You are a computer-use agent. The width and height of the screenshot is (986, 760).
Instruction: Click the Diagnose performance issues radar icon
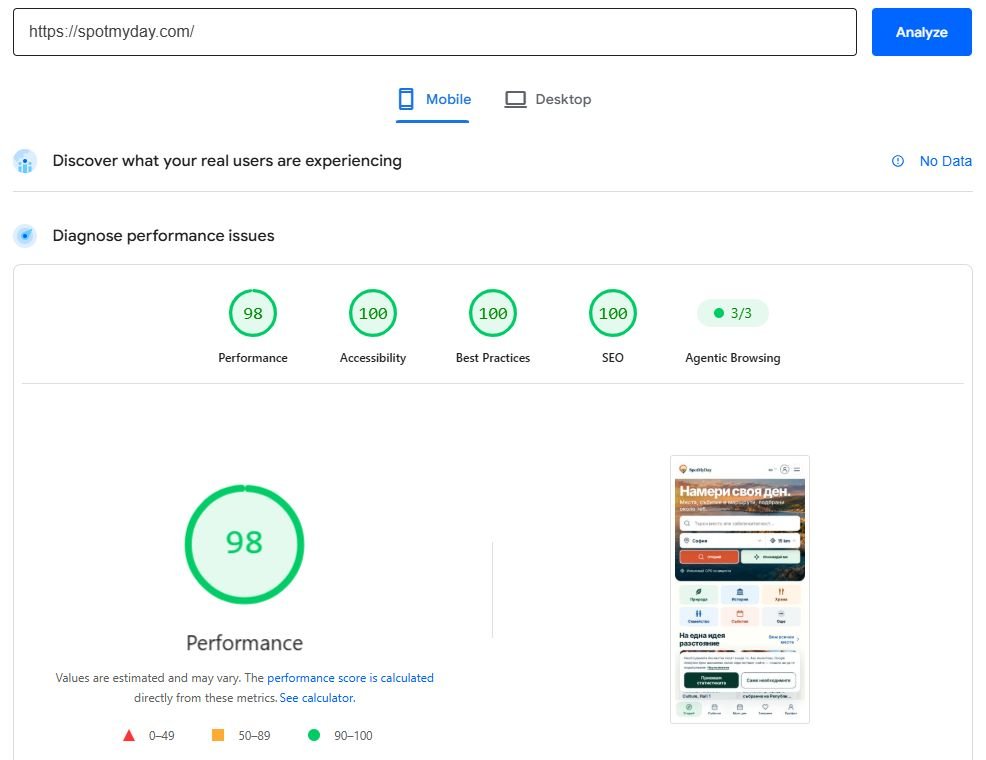(25, 236)
